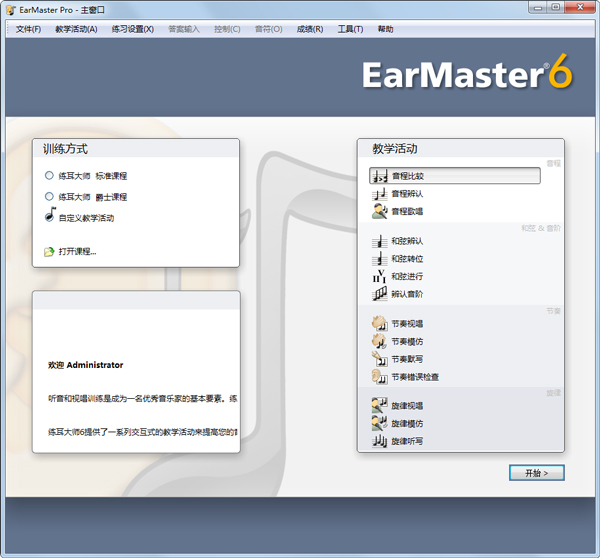Select the 节奏错误检查 activity label
The width and height of the screenshot is (600, 558).
(x=415, y=377)
